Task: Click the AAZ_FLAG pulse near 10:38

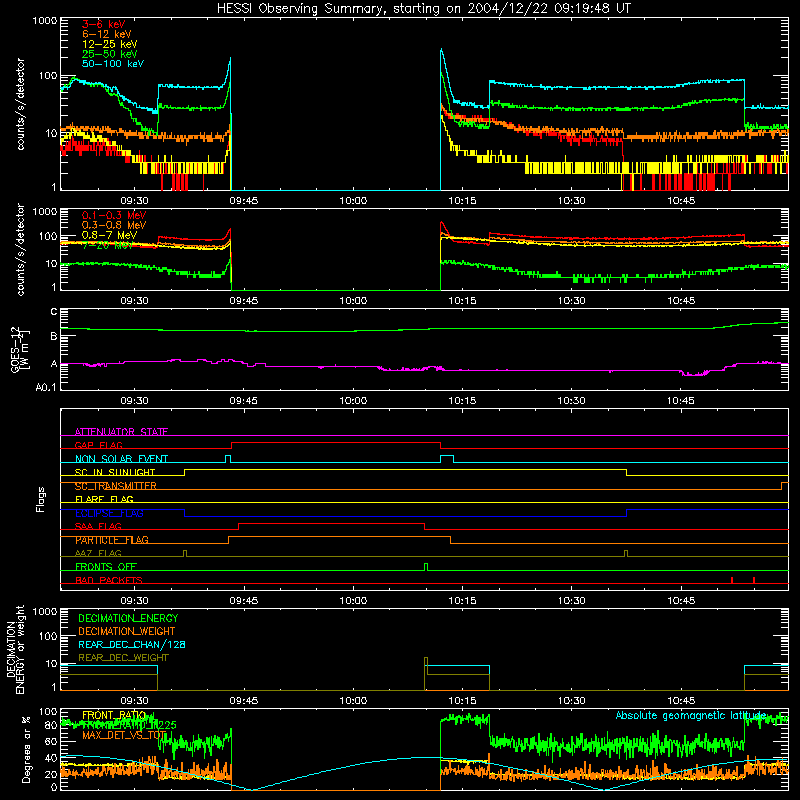Action: click(x=626, y=554)
